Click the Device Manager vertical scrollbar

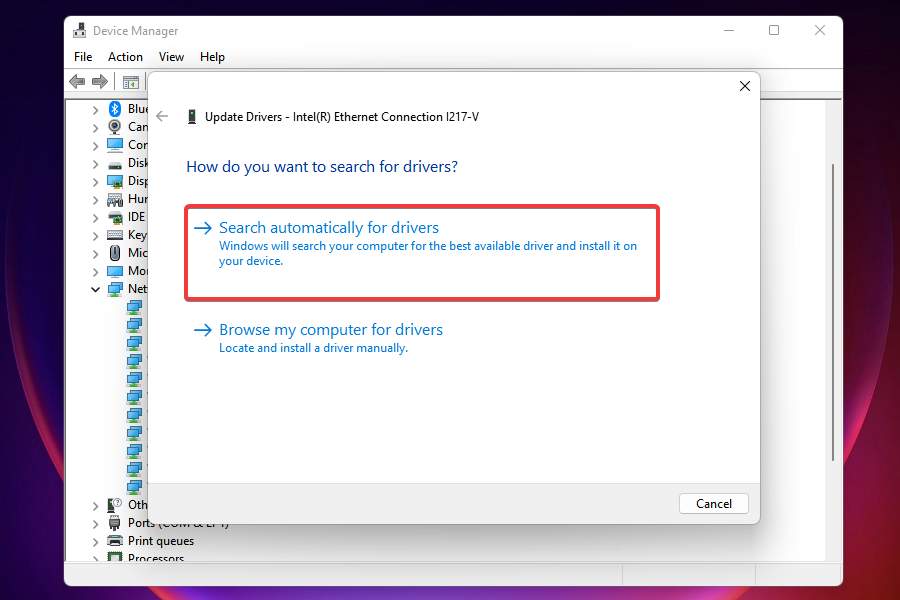coord(833,312)
